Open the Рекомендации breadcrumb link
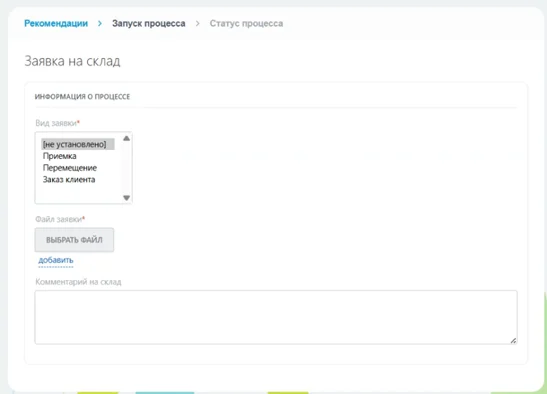547x394 pixels. coord(56,23)
